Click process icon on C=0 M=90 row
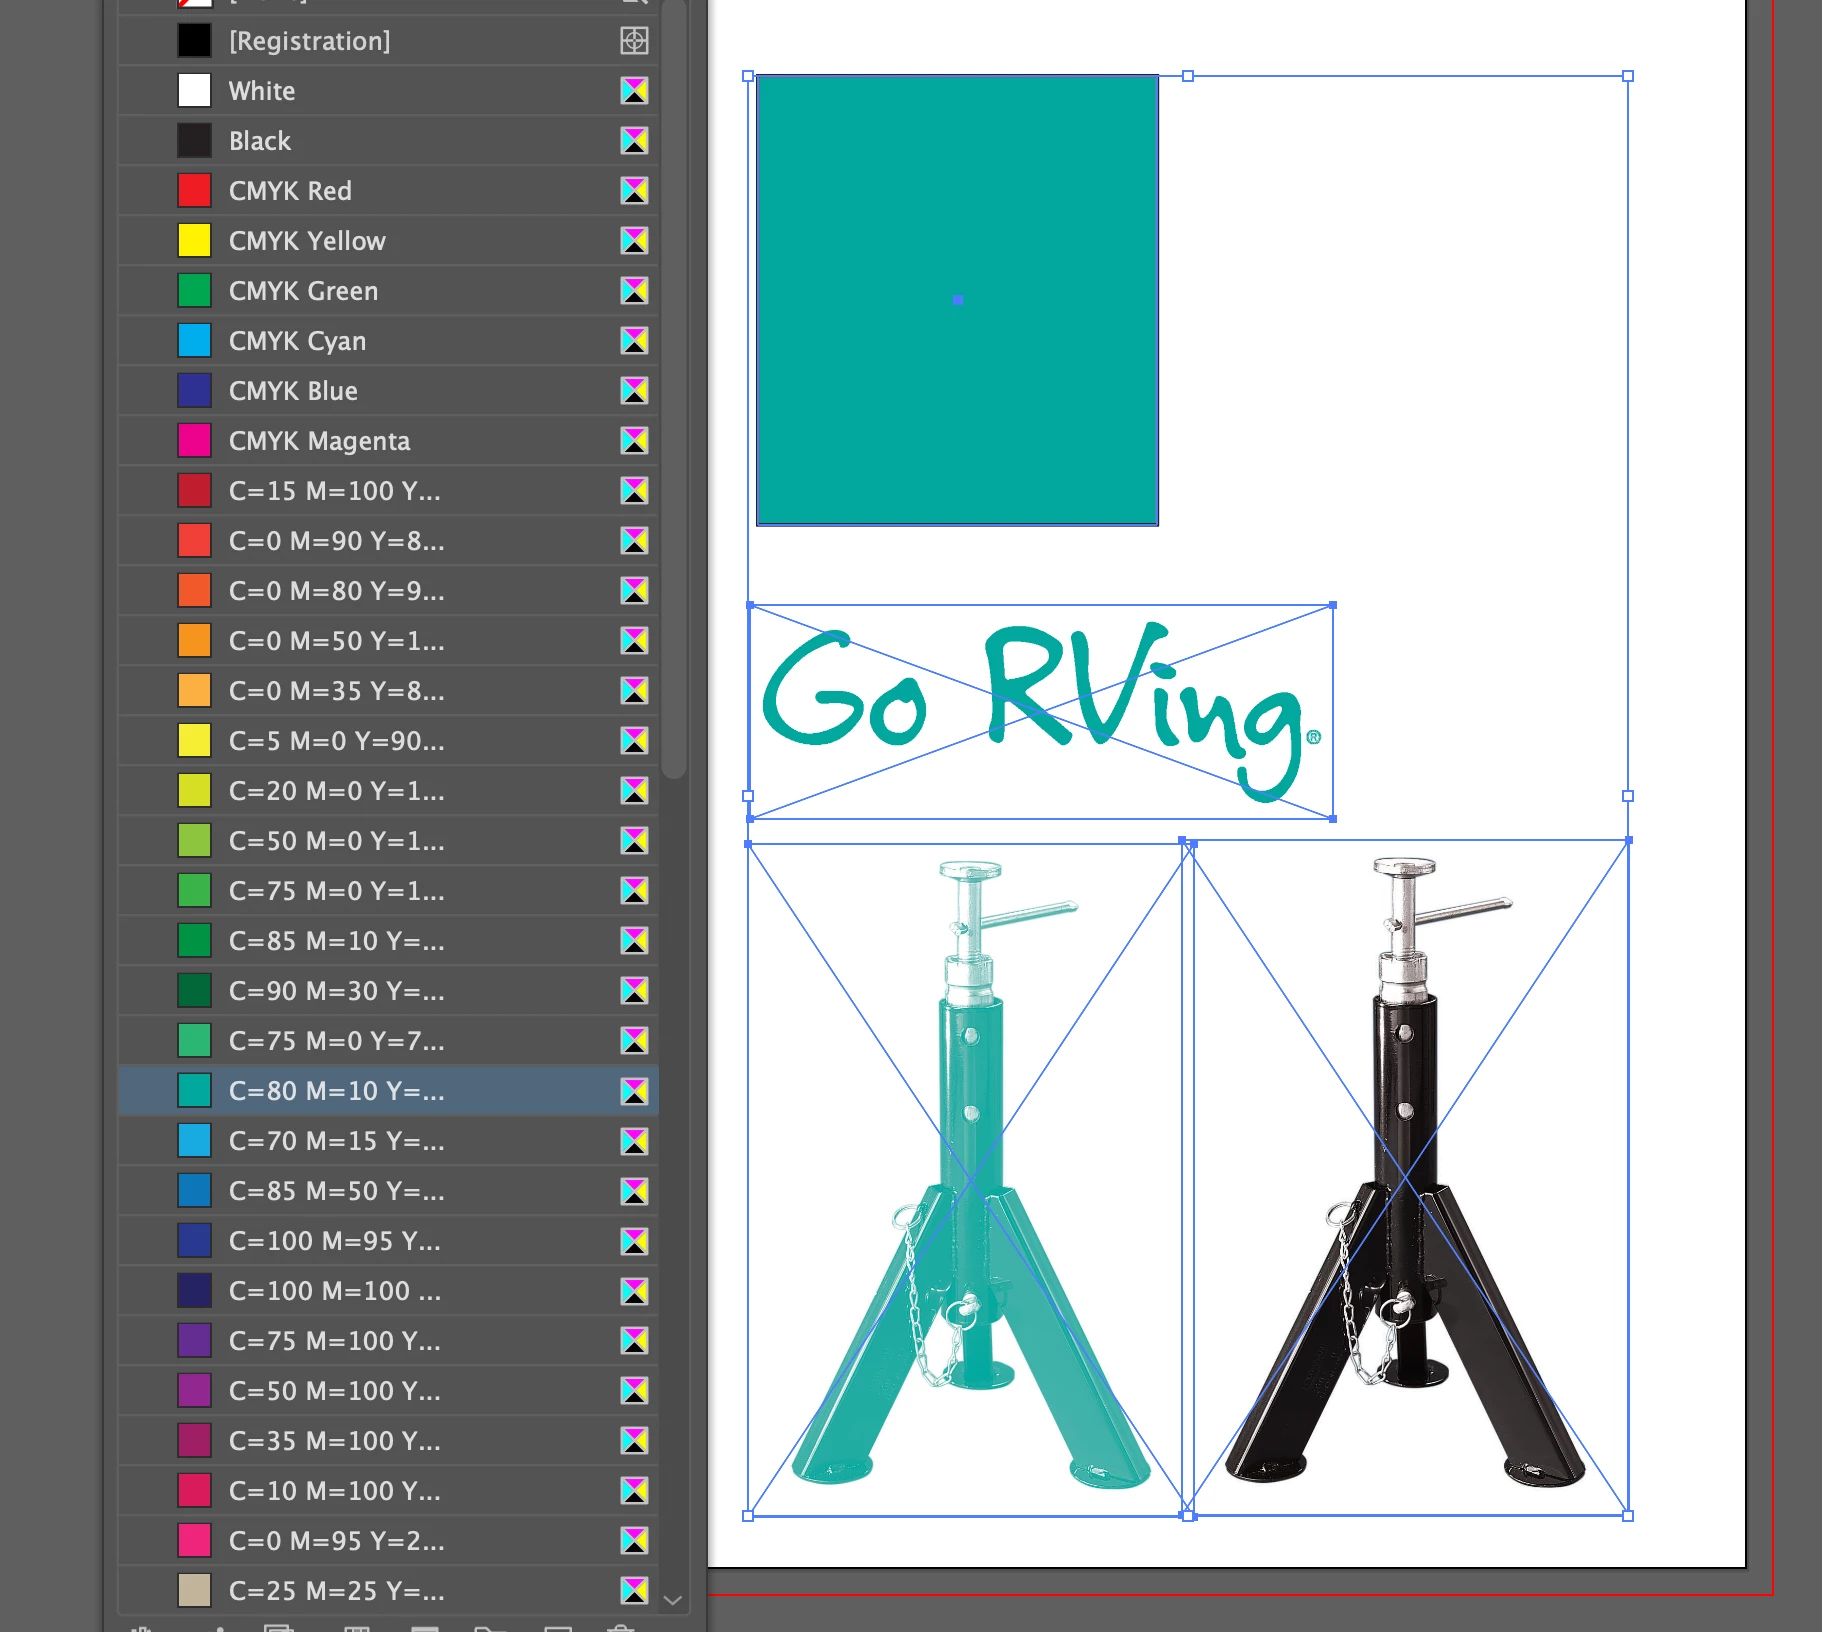 pyautogui.click(x=634, y=541)
